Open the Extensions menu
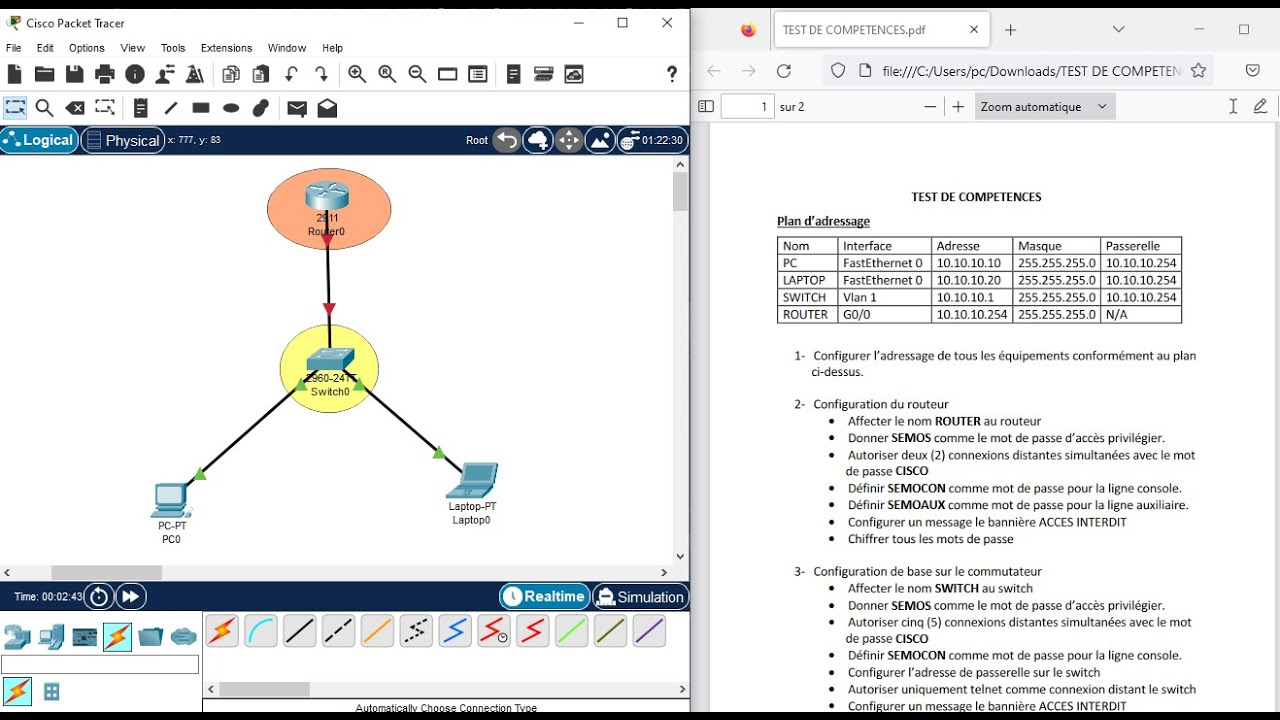 tap(226, 48)
